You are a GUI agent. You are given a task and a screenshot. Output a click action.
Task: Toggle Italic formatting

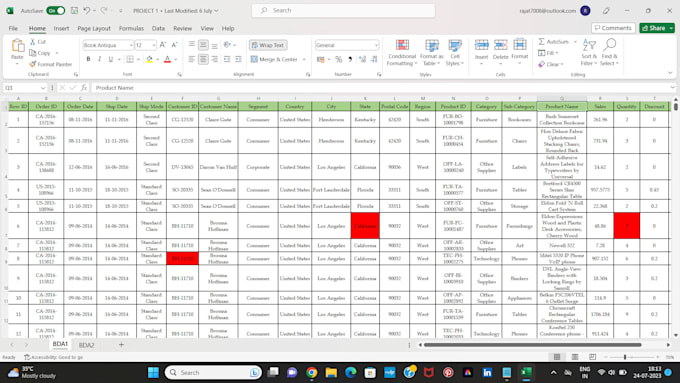click(99, 59)
